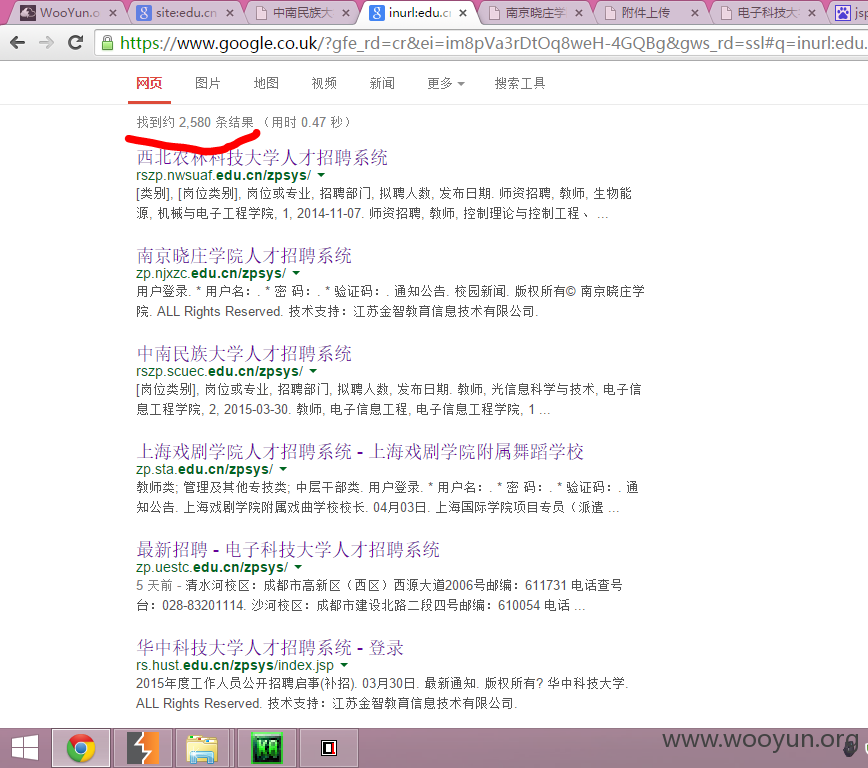Screen dimensions: 868x768
Task: Select the 图片 search category
Action: pyautogui.click(x=208, y=83)
